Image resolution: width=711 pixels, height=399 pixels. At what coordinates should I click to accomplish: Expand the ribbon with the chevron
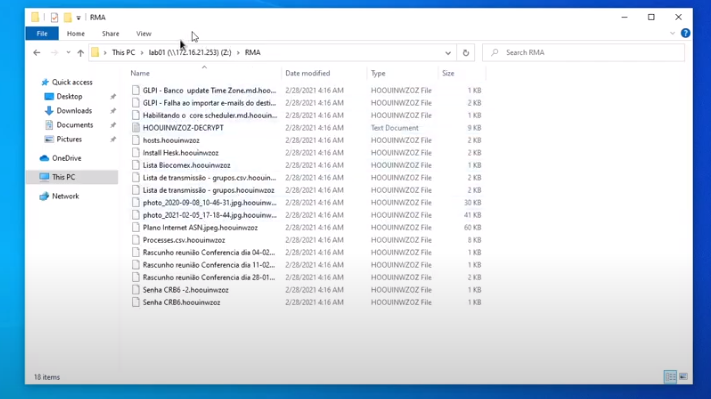(672, 33)
